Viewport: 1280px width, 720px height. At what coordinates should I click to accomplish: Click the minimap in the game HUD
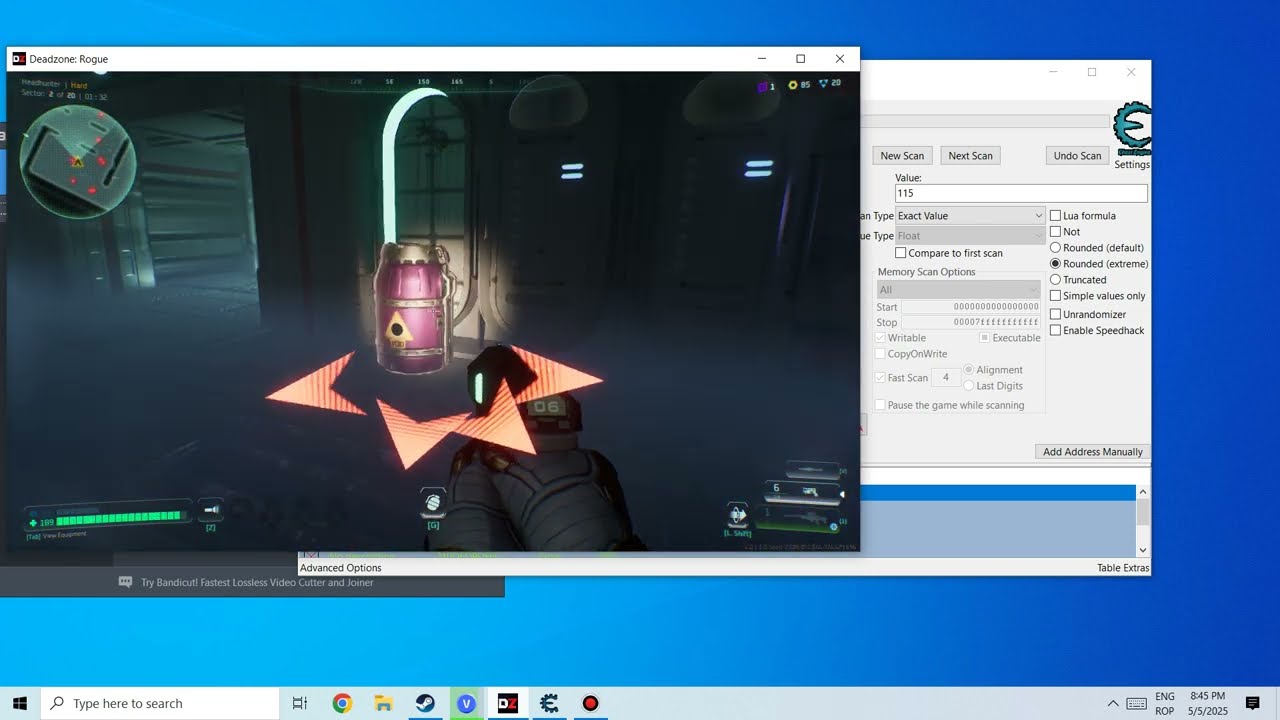coord(78,160)
